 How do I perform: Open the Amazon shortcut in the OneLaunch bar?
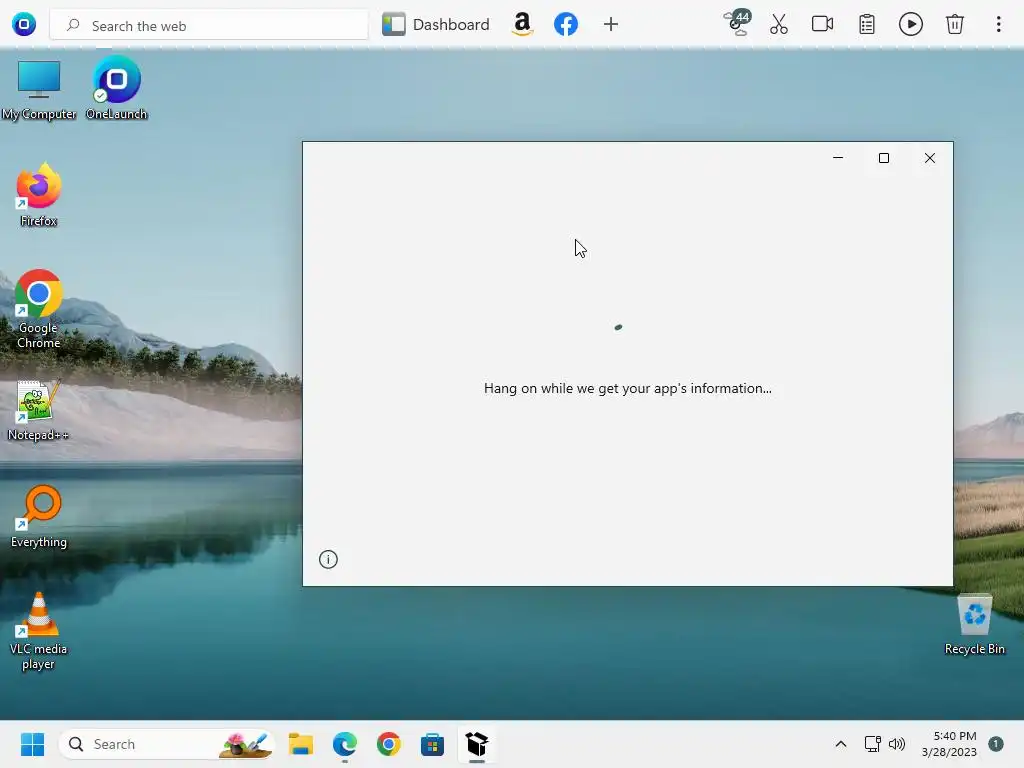(x=522, y=25)
